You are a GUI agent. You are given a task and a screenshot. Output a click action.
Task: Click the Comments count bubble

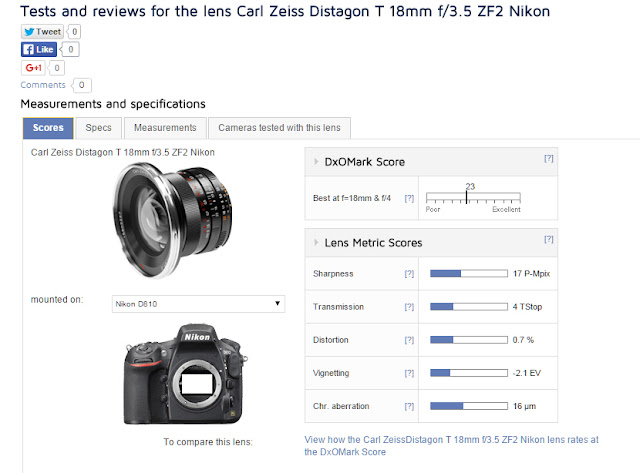[x=82, y=85]
